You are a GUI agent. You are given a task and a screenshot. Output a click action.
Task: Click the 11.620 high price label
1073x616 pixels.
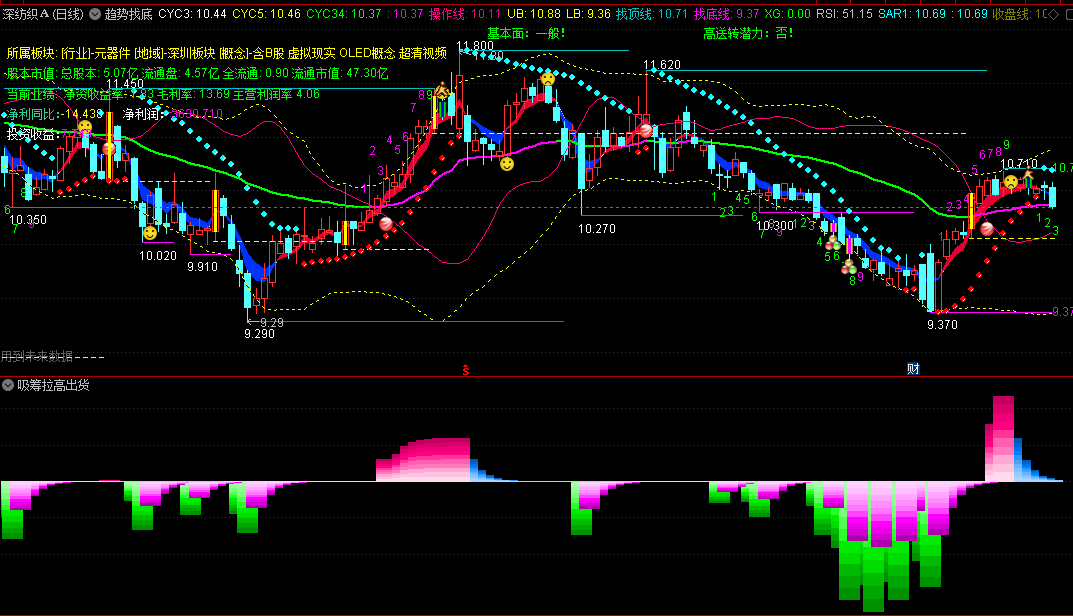pos(662,65)
